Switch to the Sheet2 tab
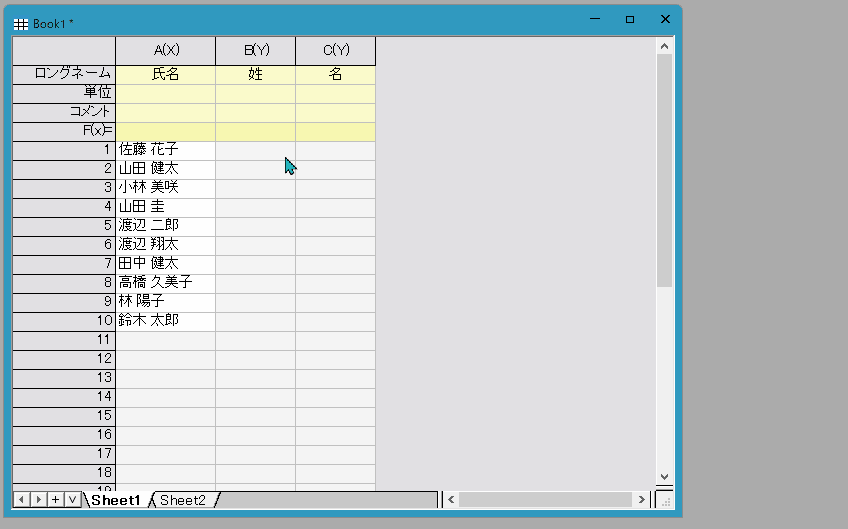The image size is (848, 529). (183, 500)
